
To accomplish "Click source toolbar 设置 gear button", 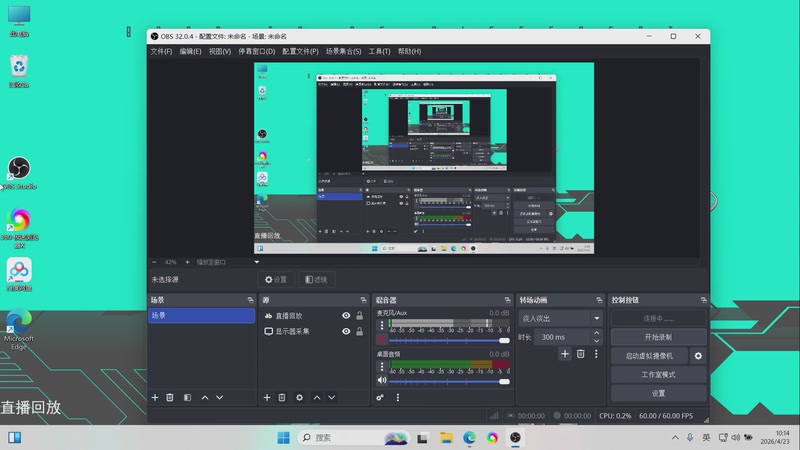I will pos(276,280).
